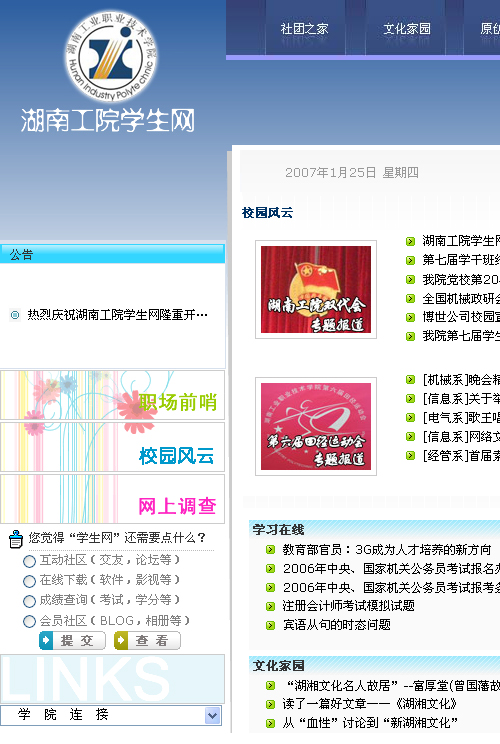
Task: Click the 职场前哨 banner
Action: pyautogui.click(x=112, y=395)
